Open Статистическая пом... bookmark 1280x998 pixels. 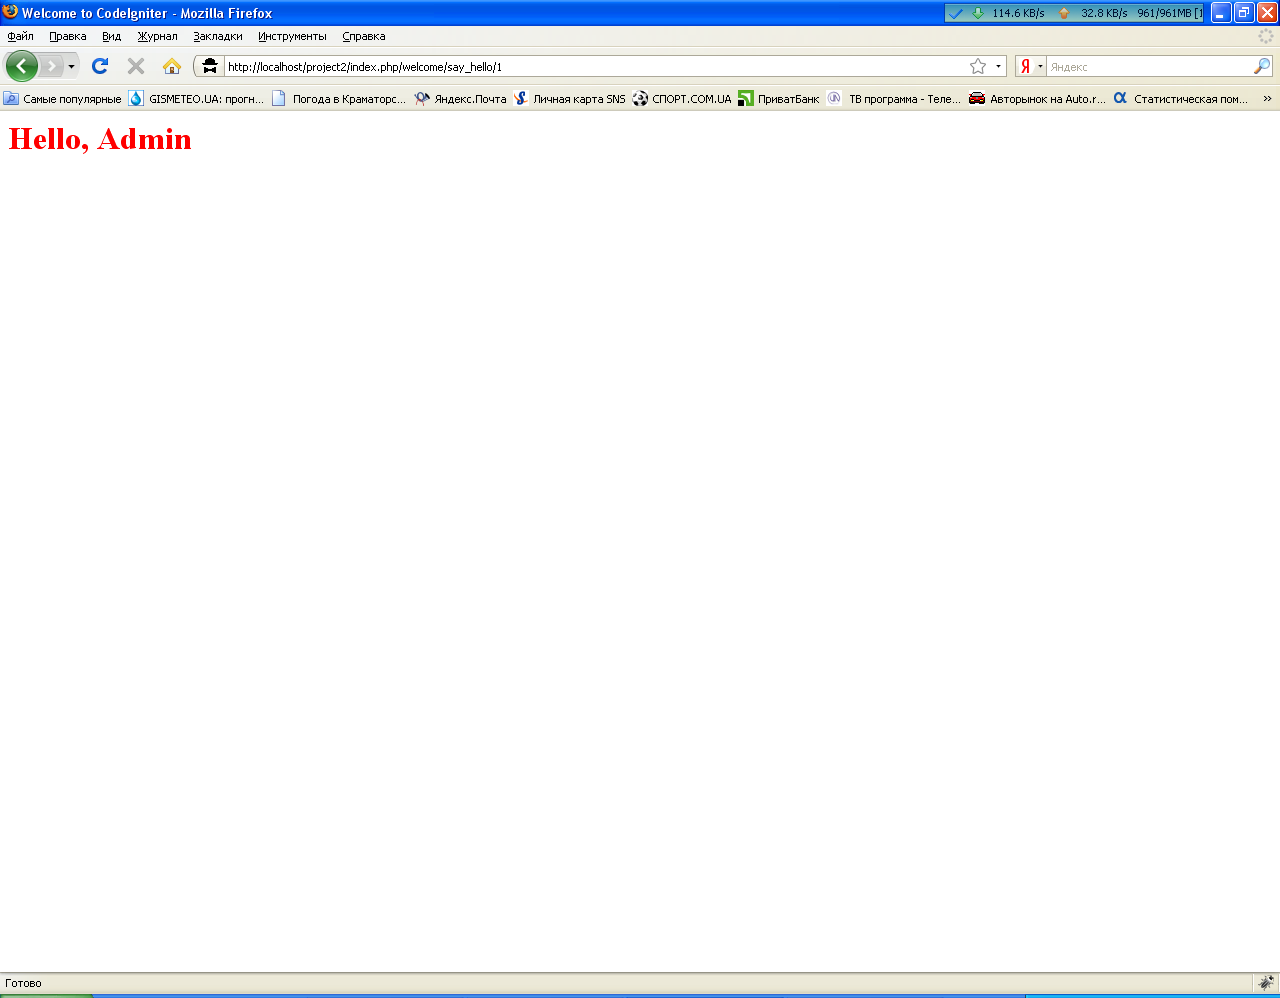tap(1181, 99)
